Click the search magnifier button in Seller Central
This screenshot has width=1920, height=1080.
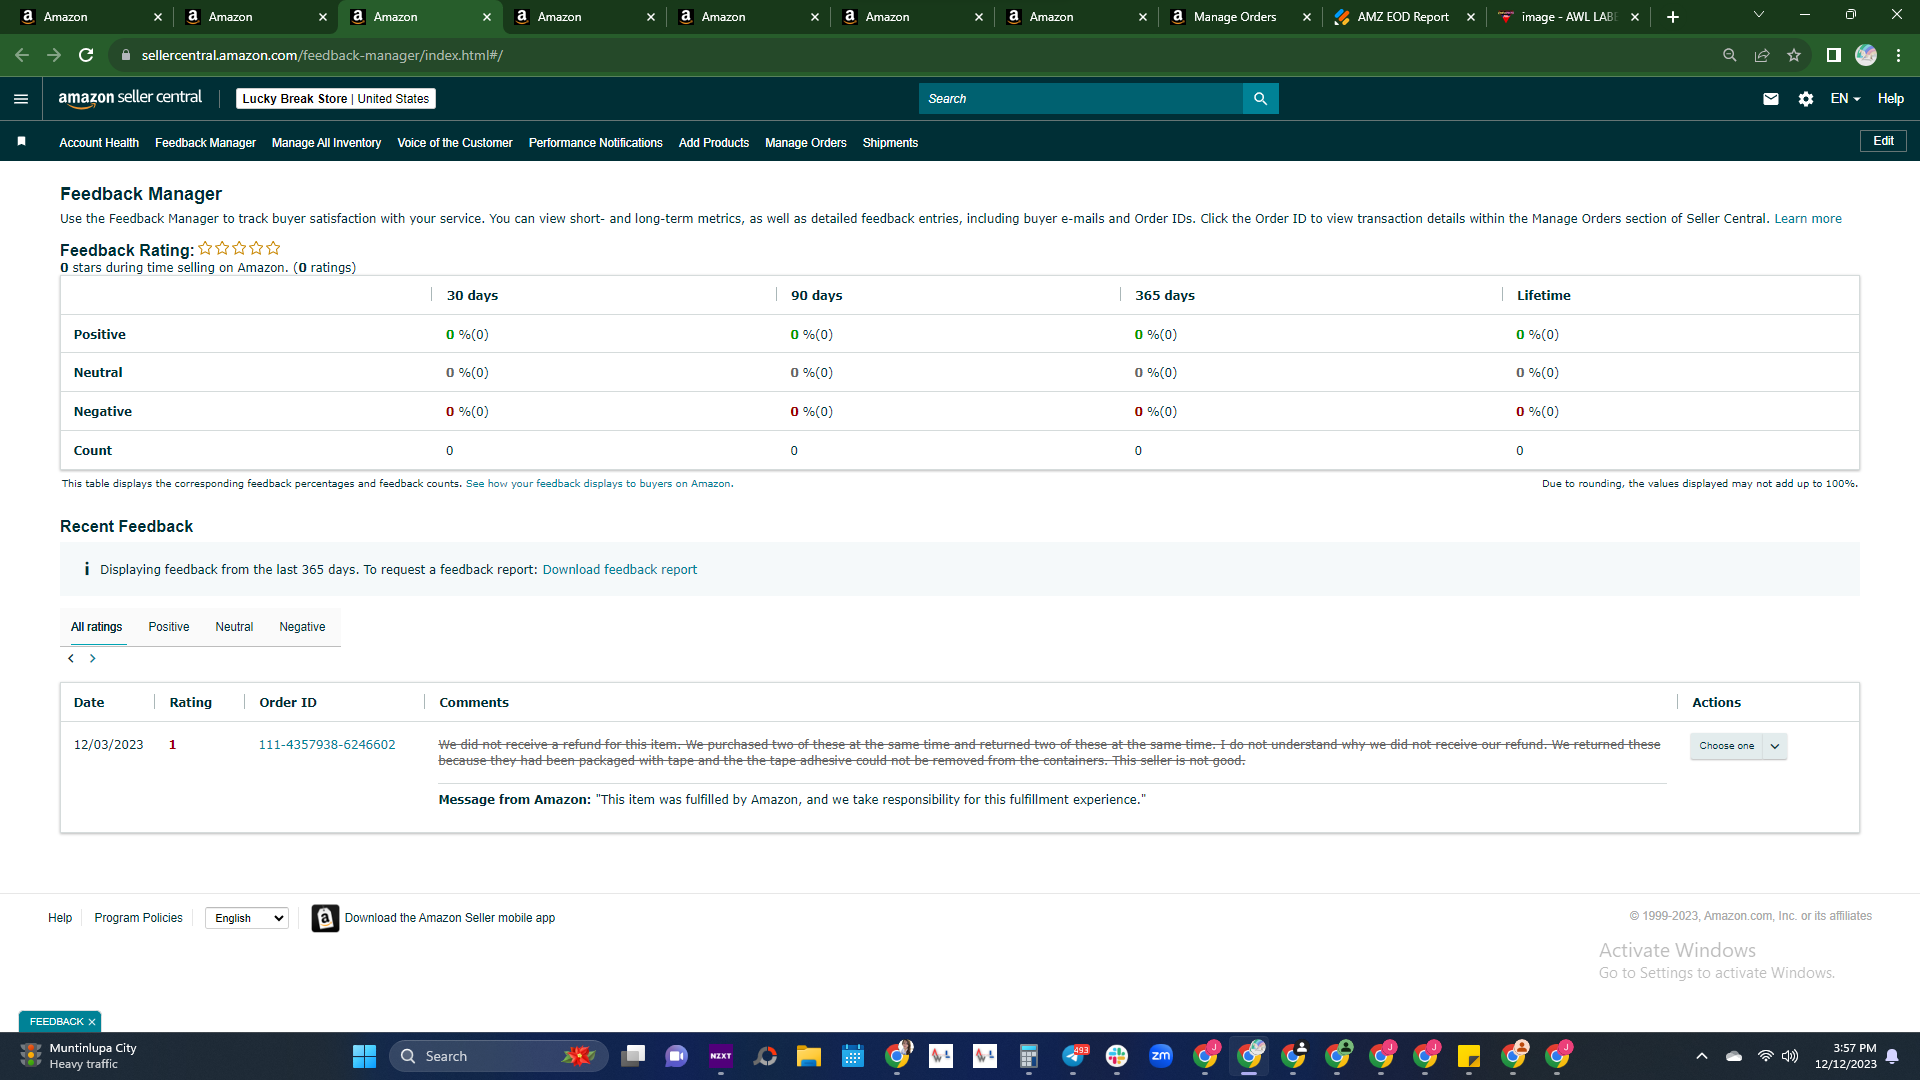(1260, 98)
